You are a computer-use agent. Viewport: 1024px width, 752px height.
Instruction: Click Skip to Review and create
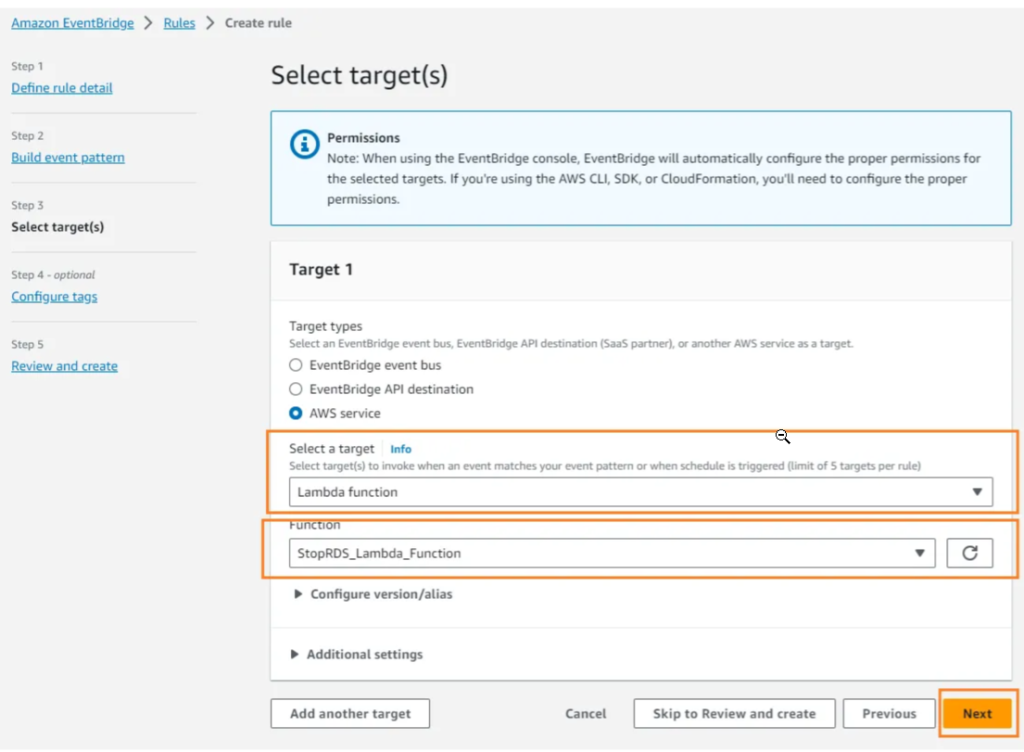[x=734, y=713]
